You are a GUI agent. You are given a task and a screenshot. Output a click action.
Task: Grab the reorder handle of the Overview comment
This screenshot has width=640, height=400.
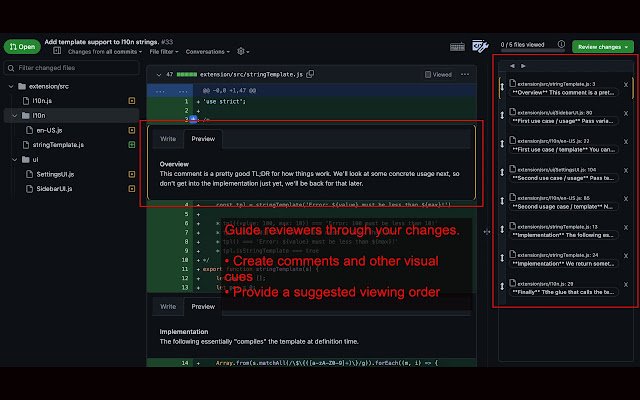pos(502,87)
